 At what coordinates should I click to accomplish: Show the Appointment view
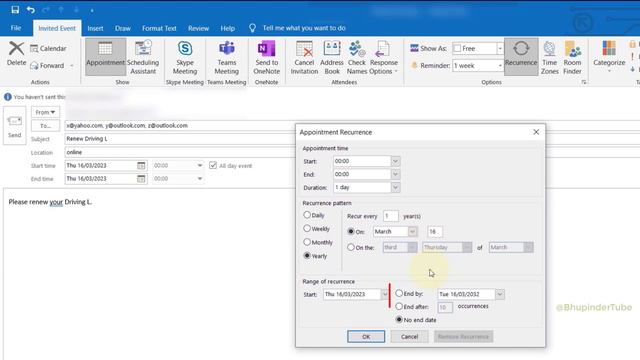click(105, 56)
